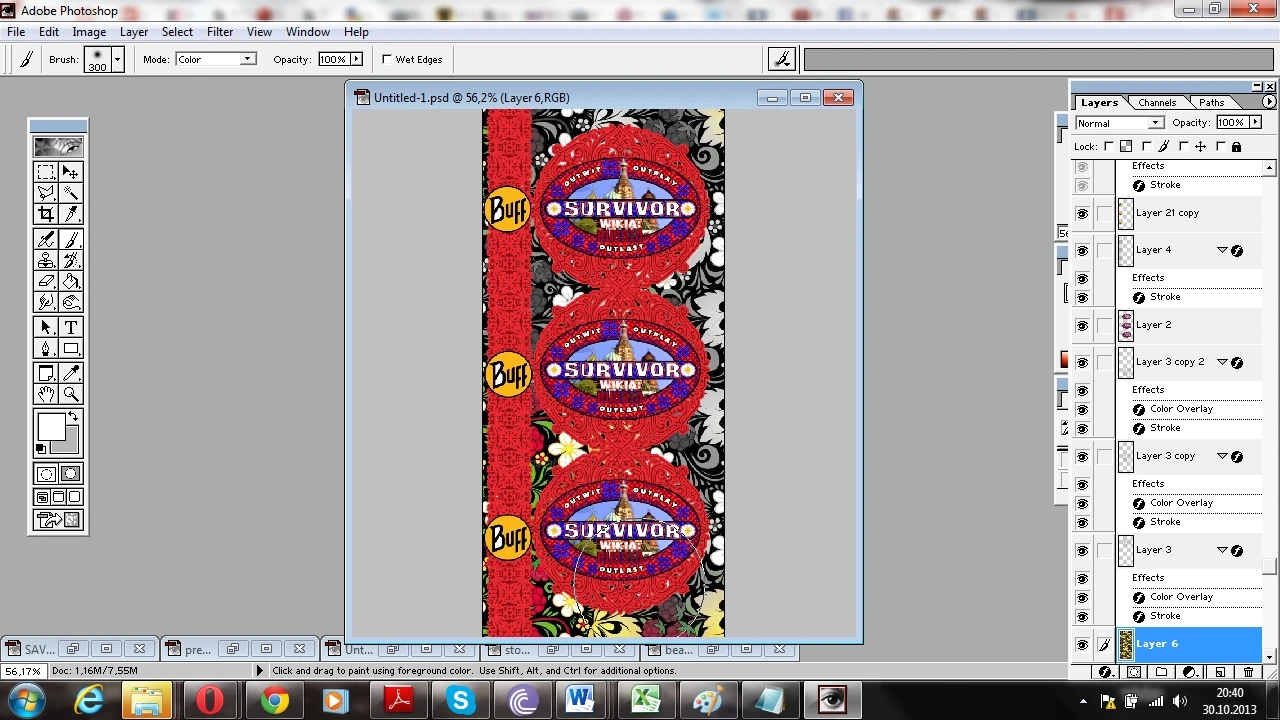Select the Slice tool
Screen dimensions: 1280x720
(71, 214)
